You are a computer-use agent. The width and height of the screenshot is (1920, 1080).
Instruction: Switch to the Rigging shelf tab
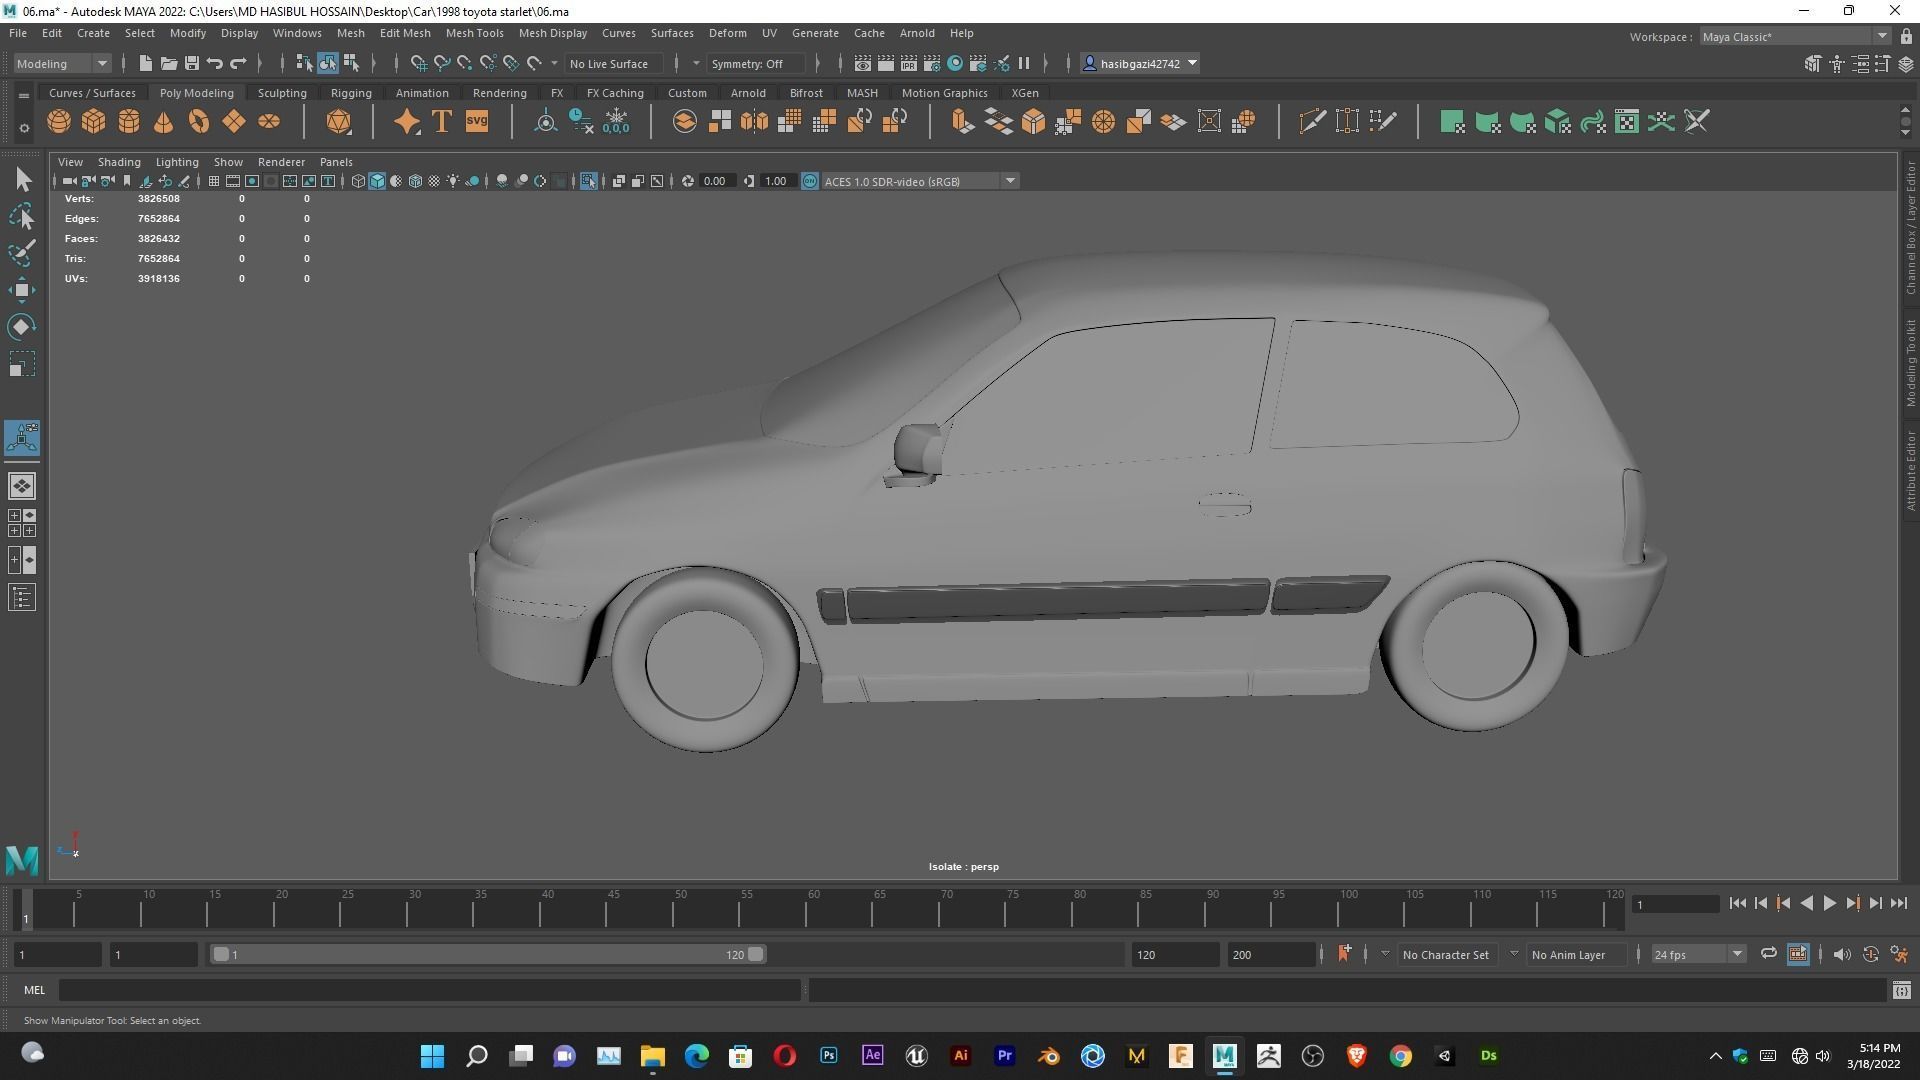[351, 93]
